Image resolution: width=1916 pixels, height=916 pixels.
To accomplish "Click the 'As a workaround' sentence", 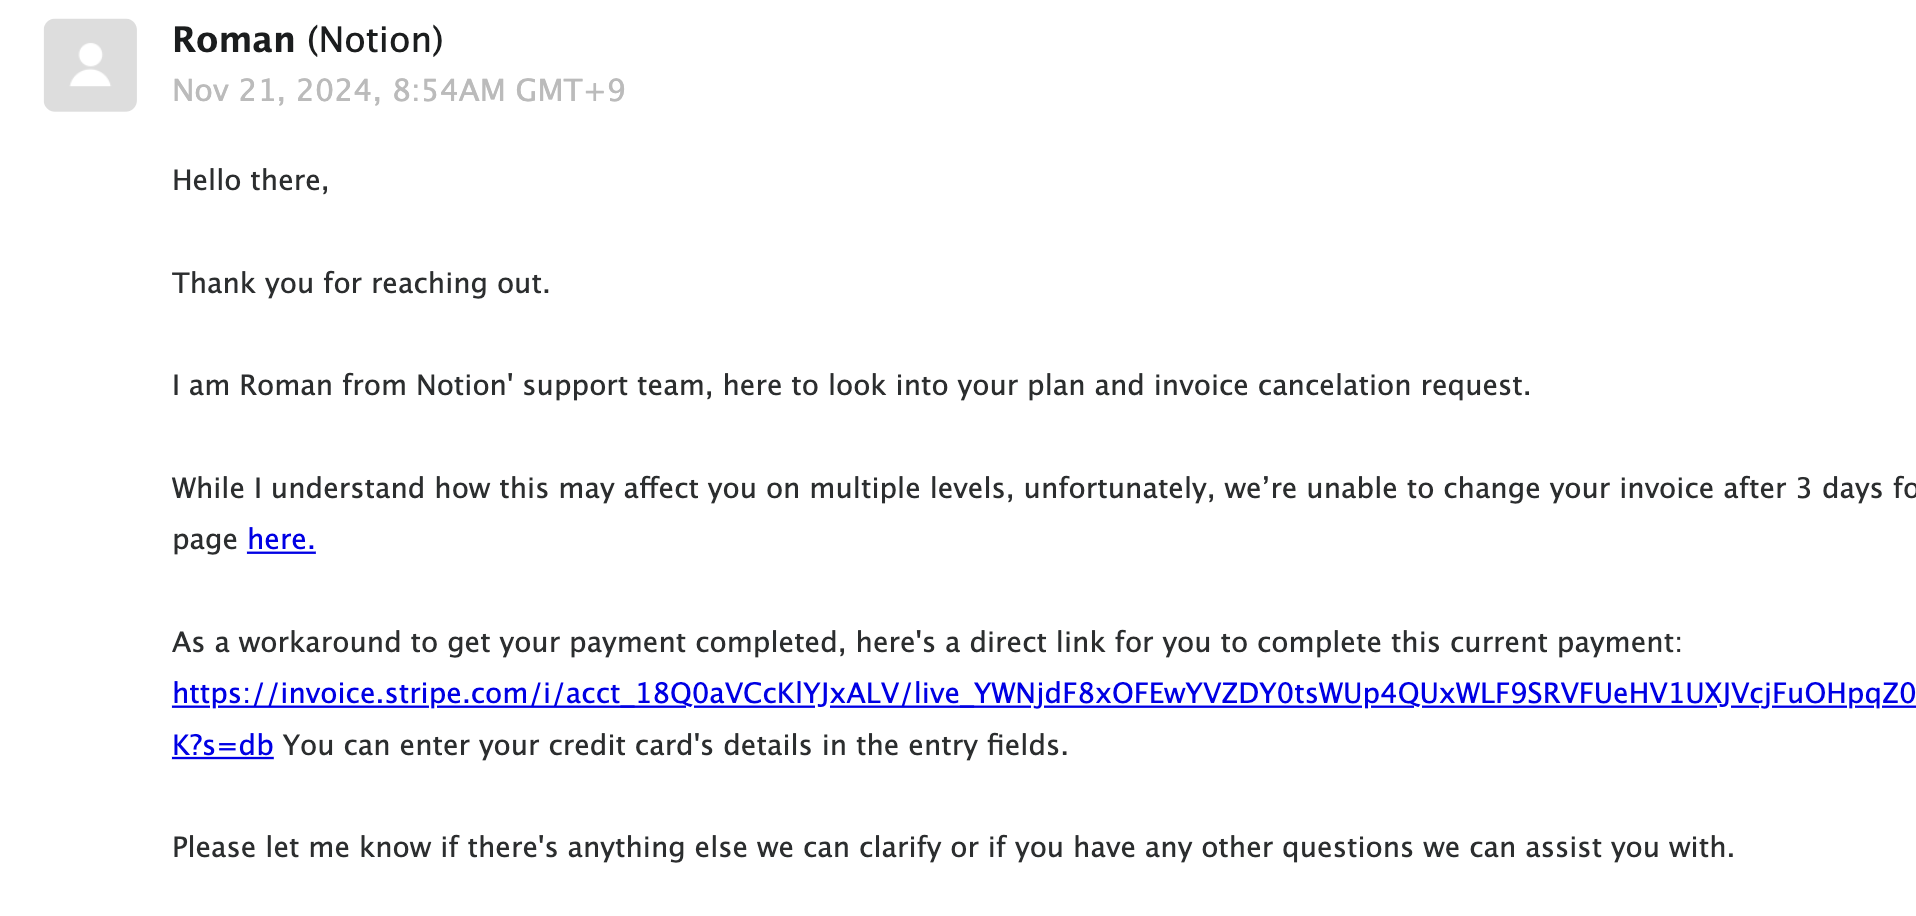I will point(927,642).
